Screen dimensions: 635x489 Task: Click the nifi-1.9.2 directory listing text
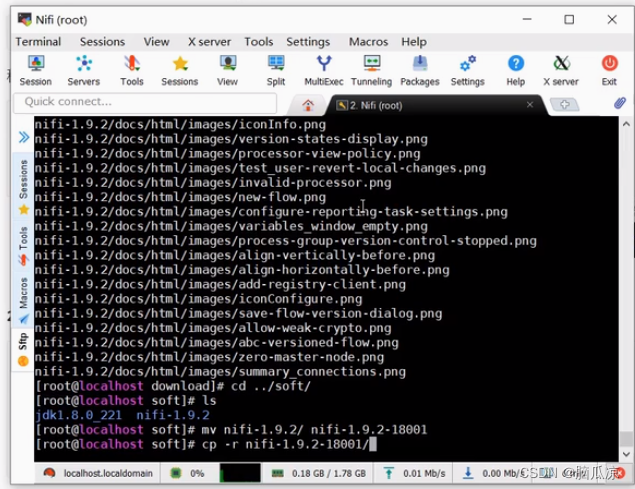pos(173,415)
